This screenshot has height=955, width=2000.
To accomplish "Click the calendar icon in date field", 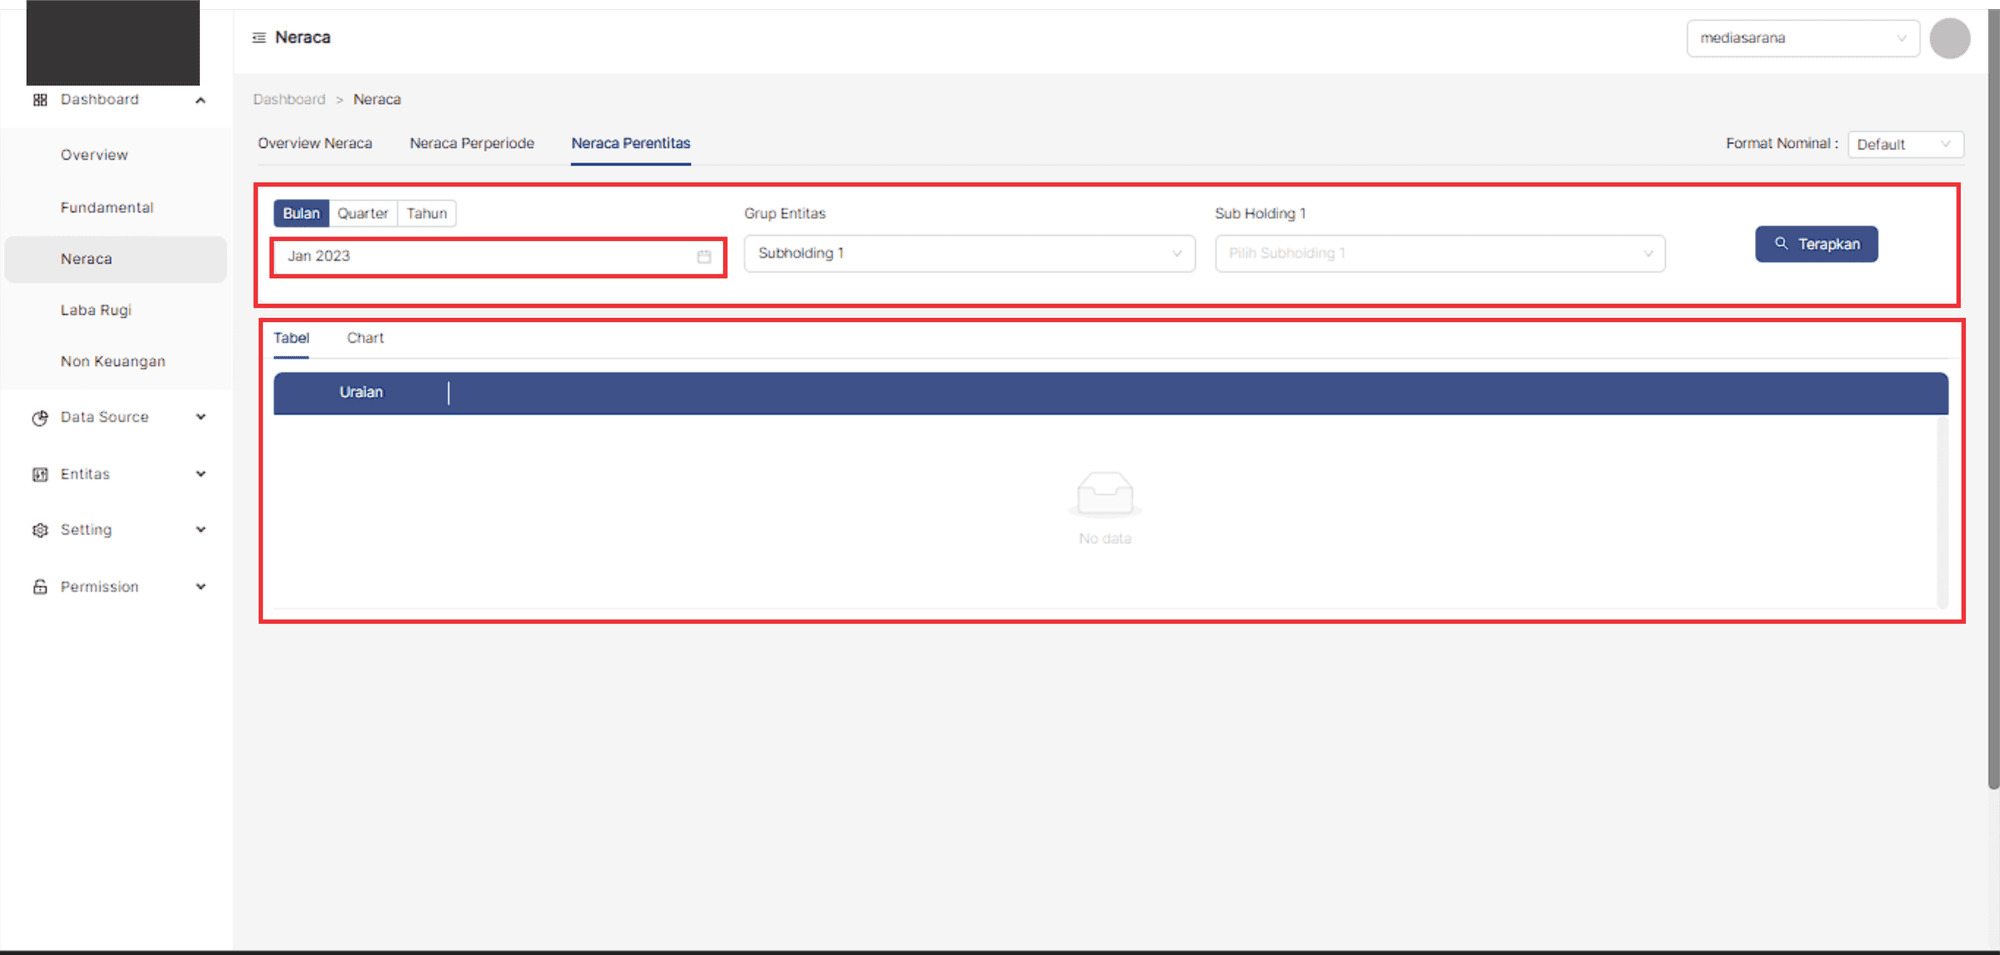I will pyautogui.click(x=704, y=257).
